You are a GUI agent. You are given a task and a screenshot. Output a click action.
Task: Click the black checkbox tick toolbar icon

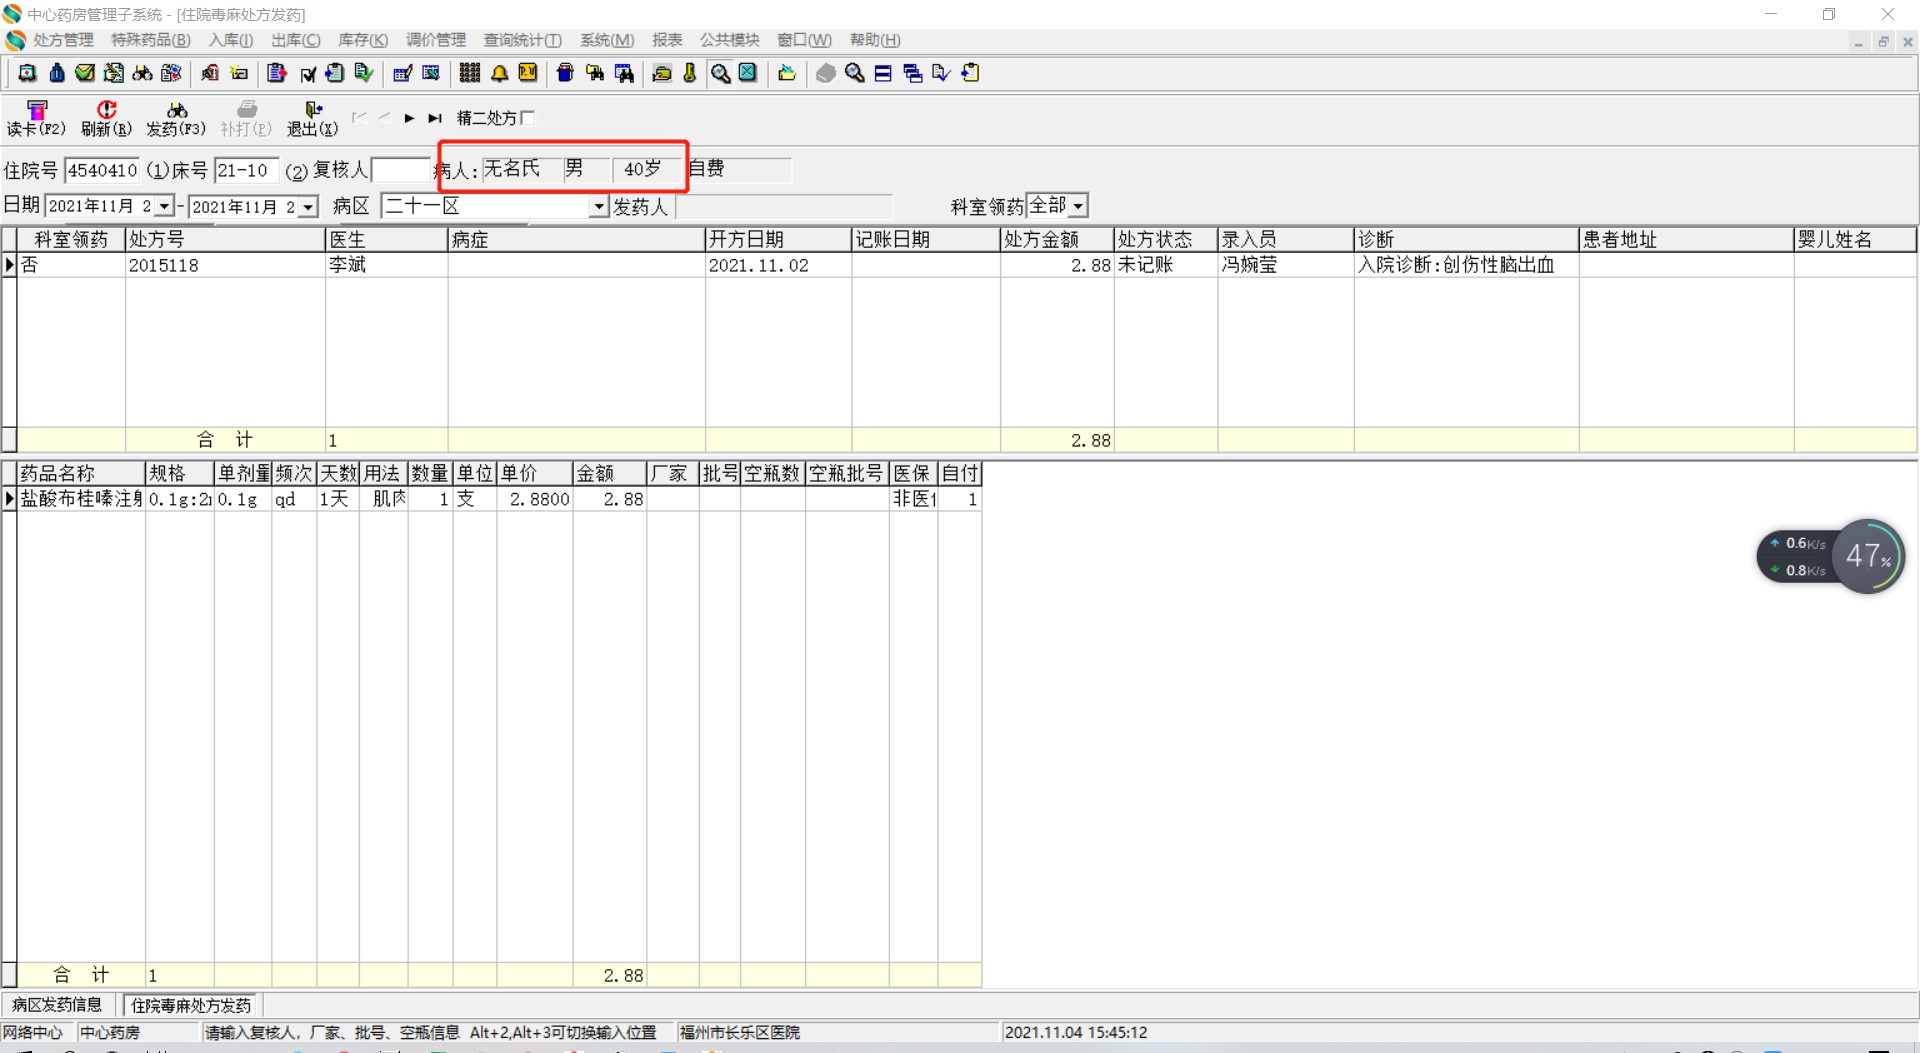coord(308,73)
